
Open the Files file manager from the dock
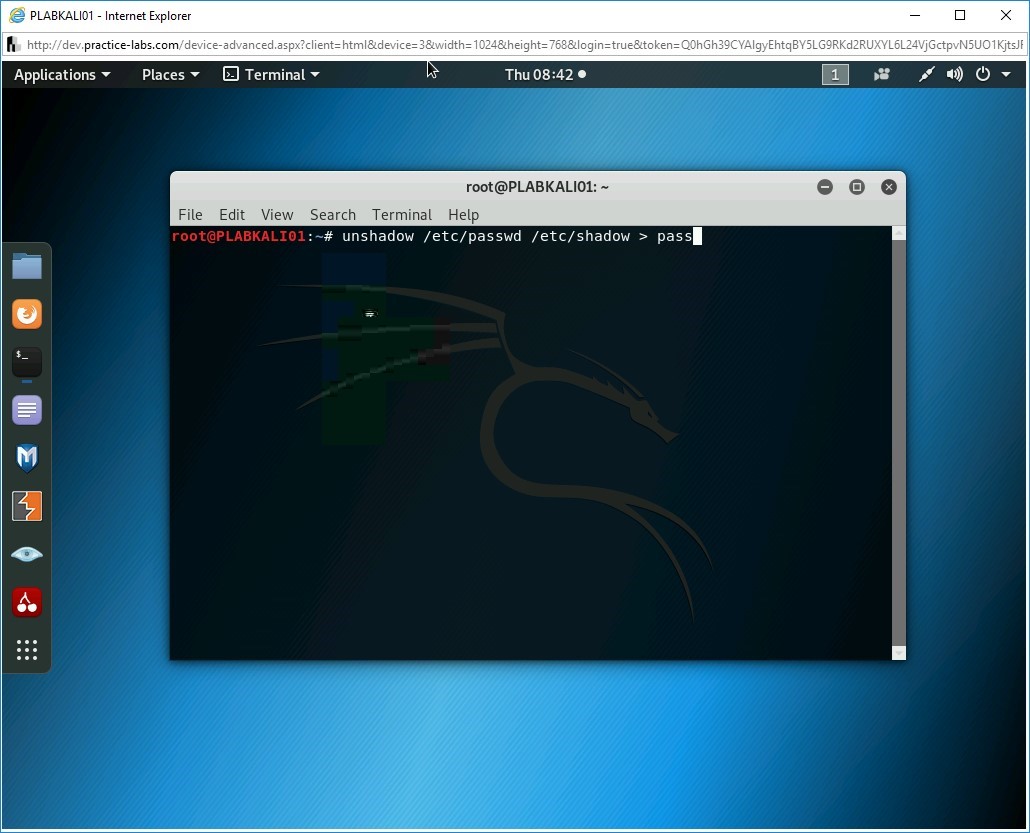point(26,266)
